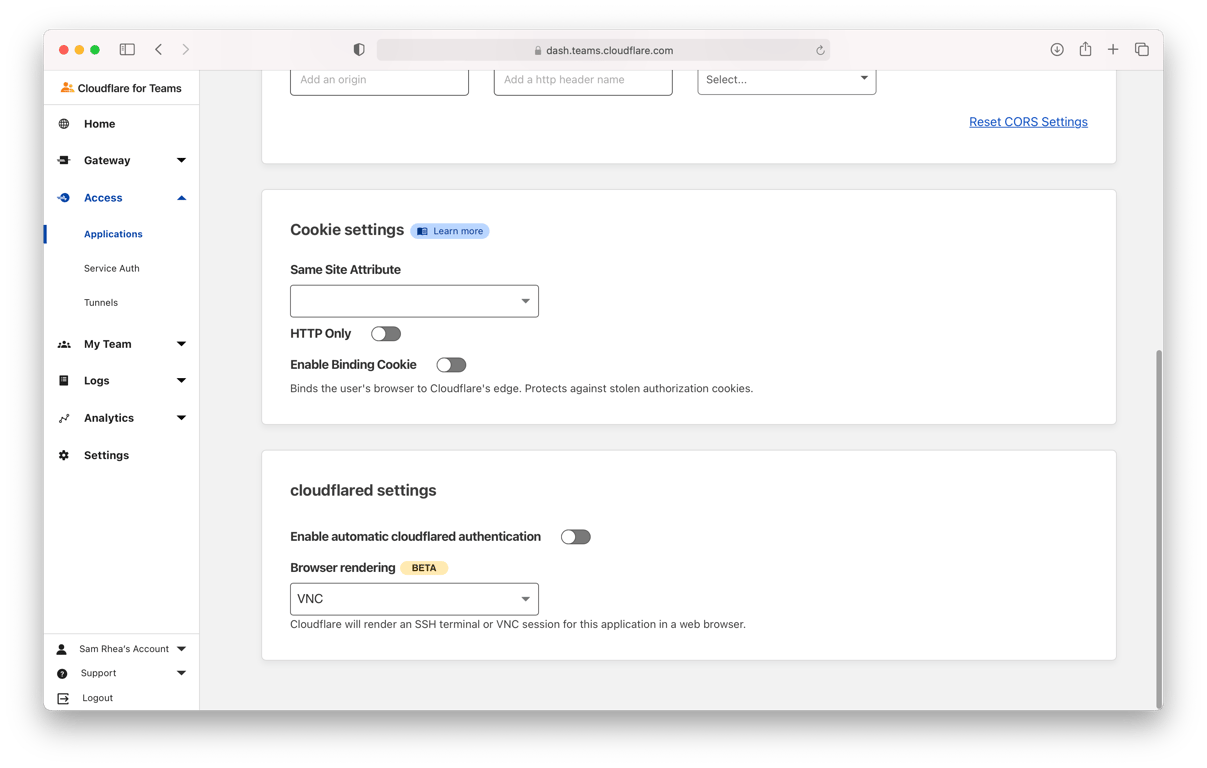Turn on automatic cloudflared authentication
Screen dimensions: 1207x768
click(x=576, y=537)
